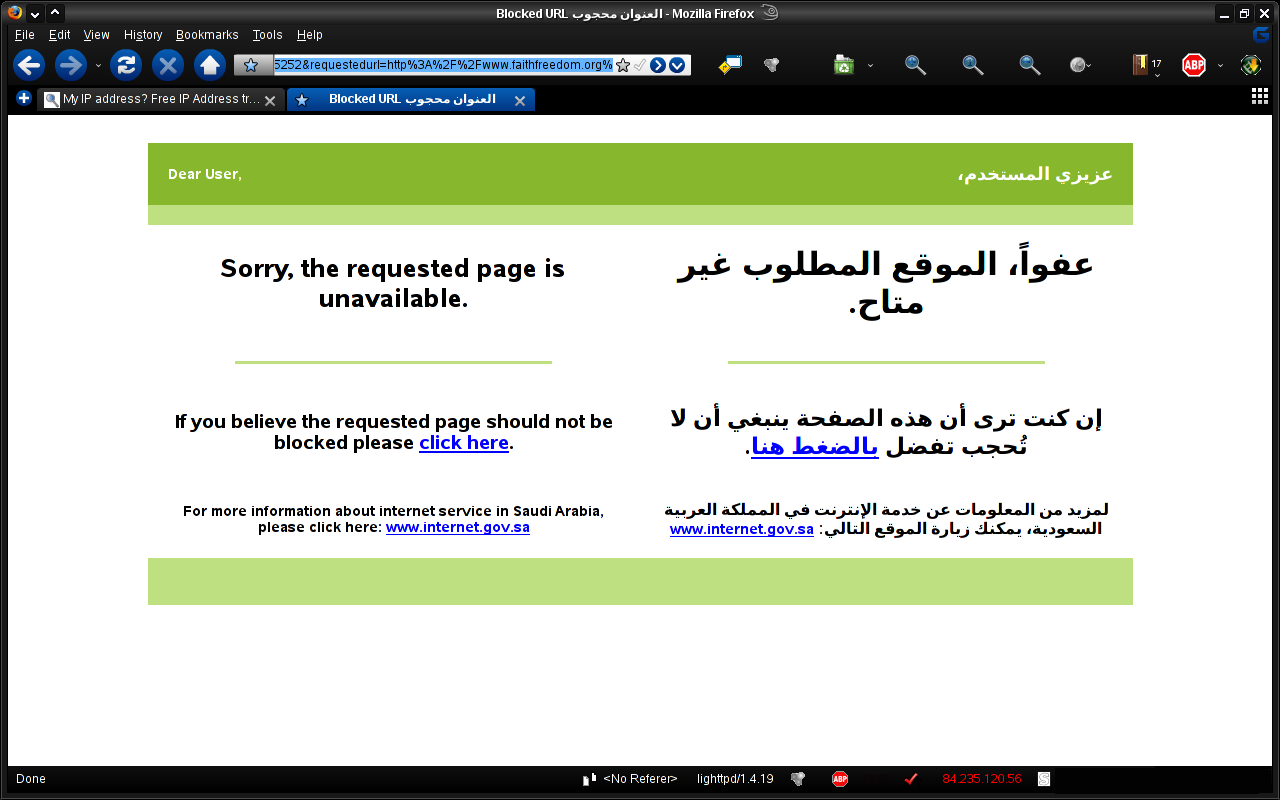Go to Home using the up-arrow icon

pyautogui.click(x=209, y=66)
